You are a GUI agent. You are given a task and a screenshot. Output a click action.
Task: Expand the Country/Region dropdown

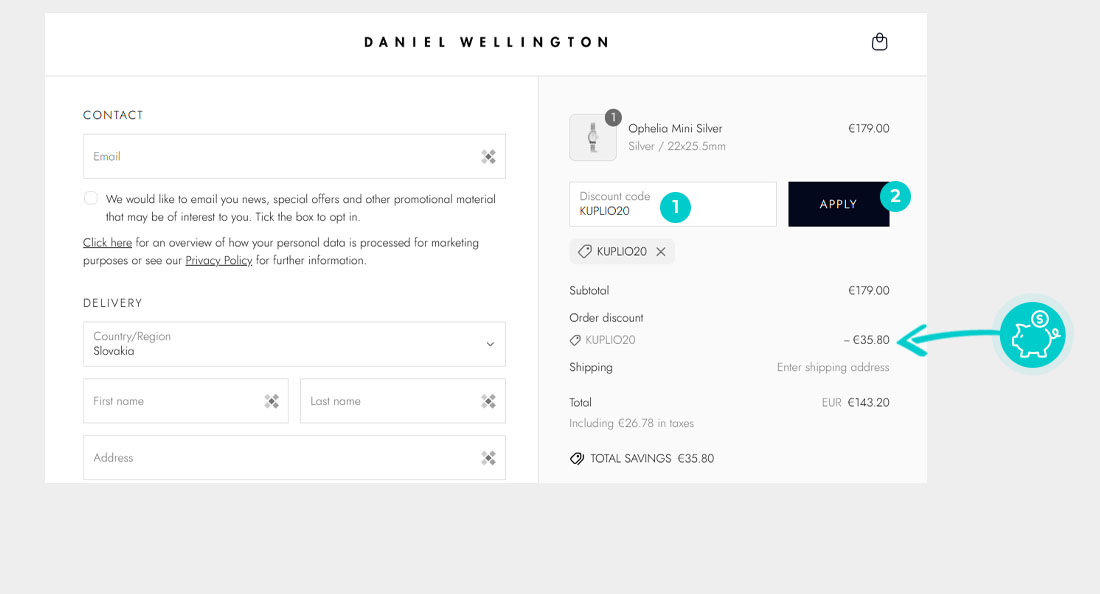[294, 344]
